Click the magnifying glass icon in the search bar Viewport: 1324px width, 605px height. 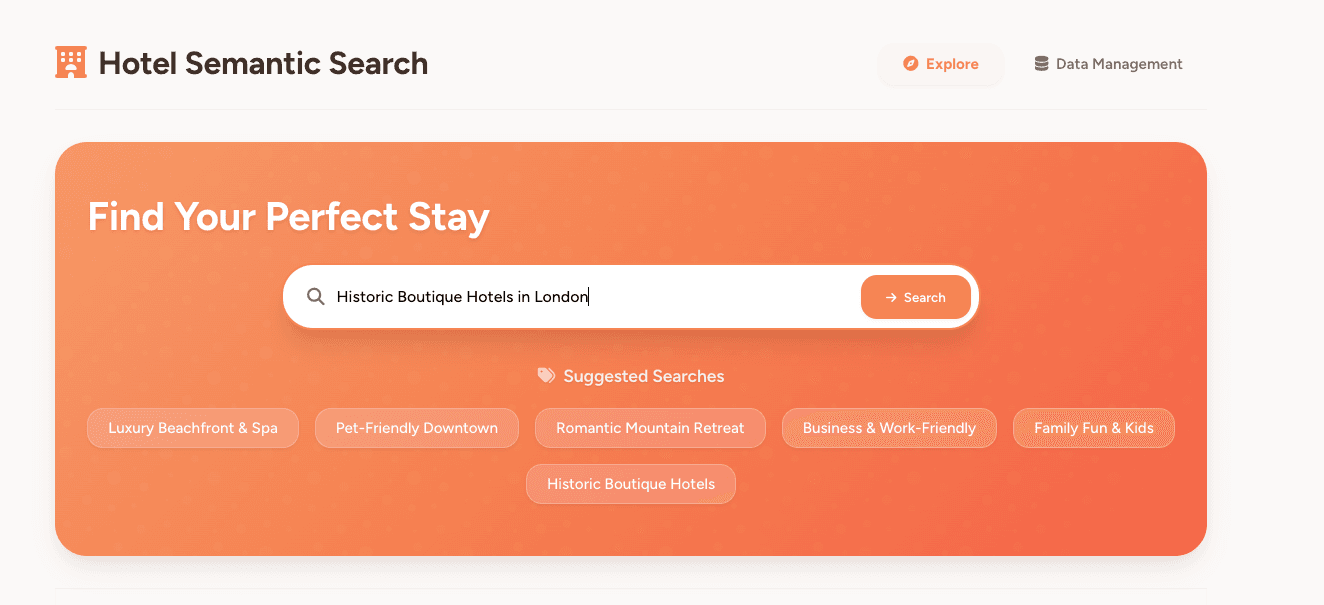[316, 296]
